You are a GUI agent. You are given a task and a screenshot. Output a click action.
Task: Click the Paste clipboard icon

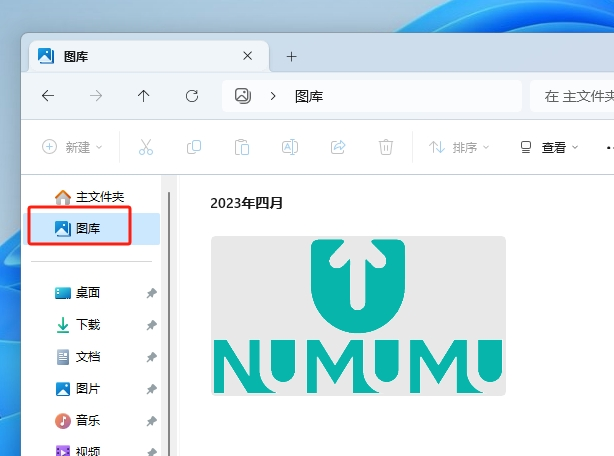242,147
